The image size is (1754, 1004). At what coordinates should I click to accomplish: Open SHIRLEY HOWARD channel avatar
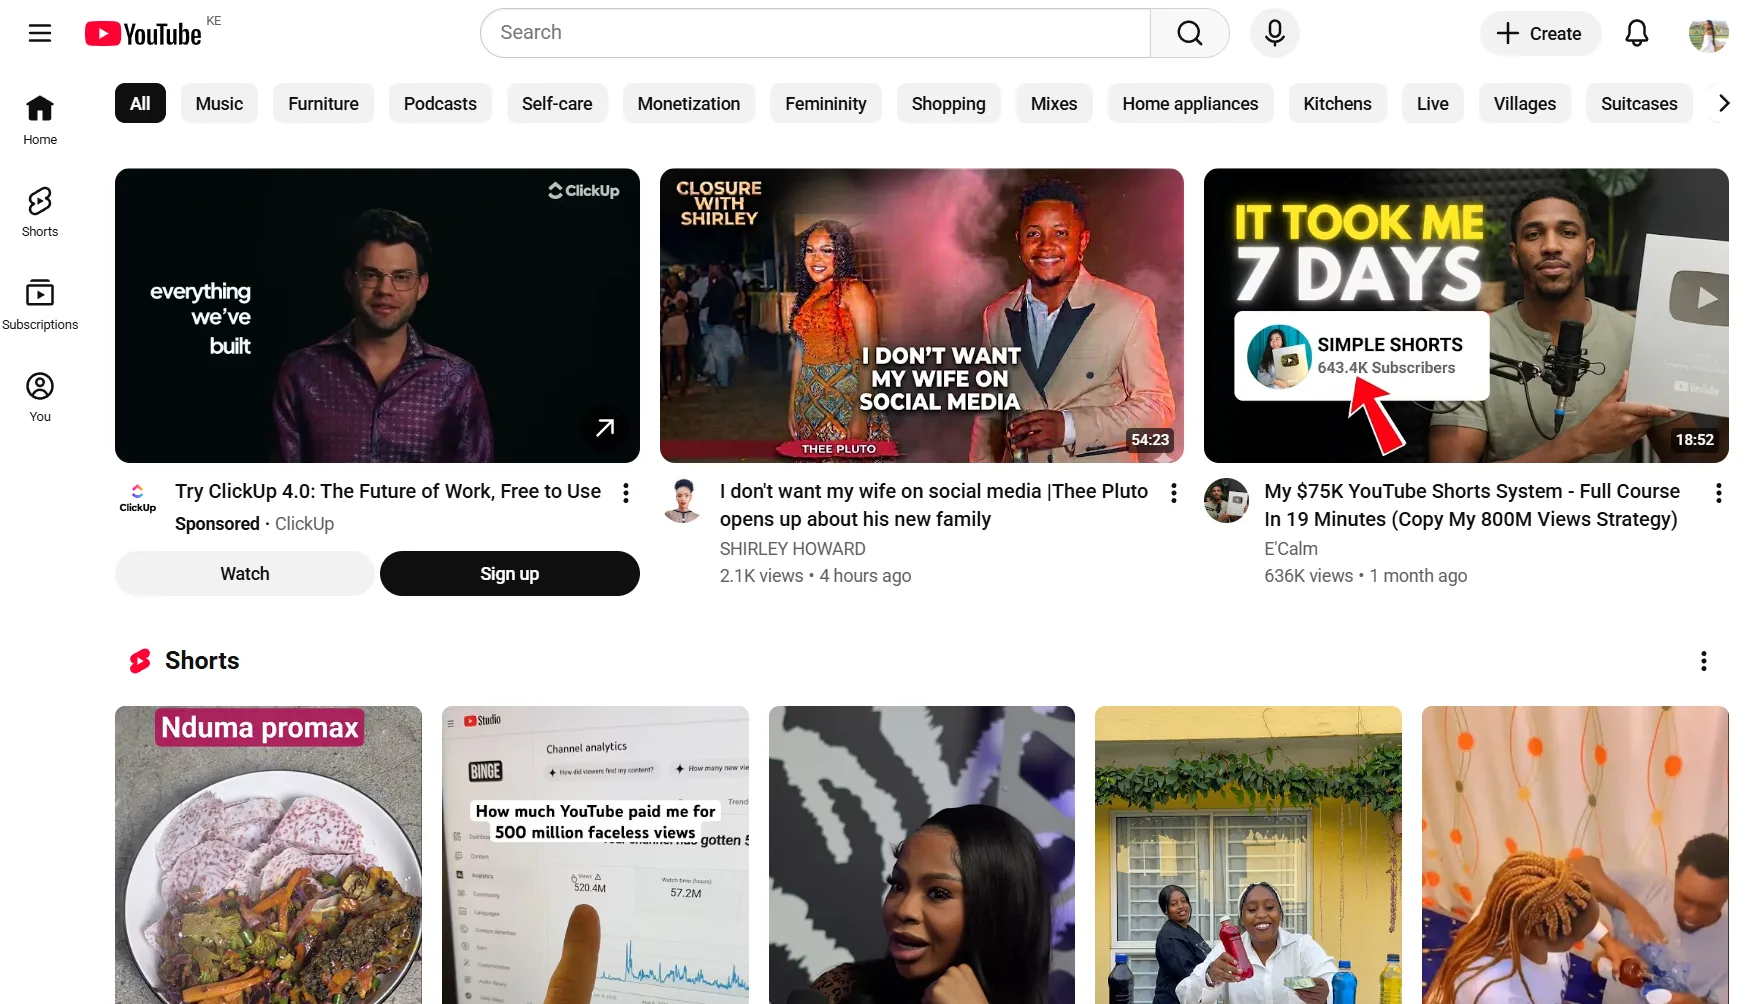tap(683, 500)
